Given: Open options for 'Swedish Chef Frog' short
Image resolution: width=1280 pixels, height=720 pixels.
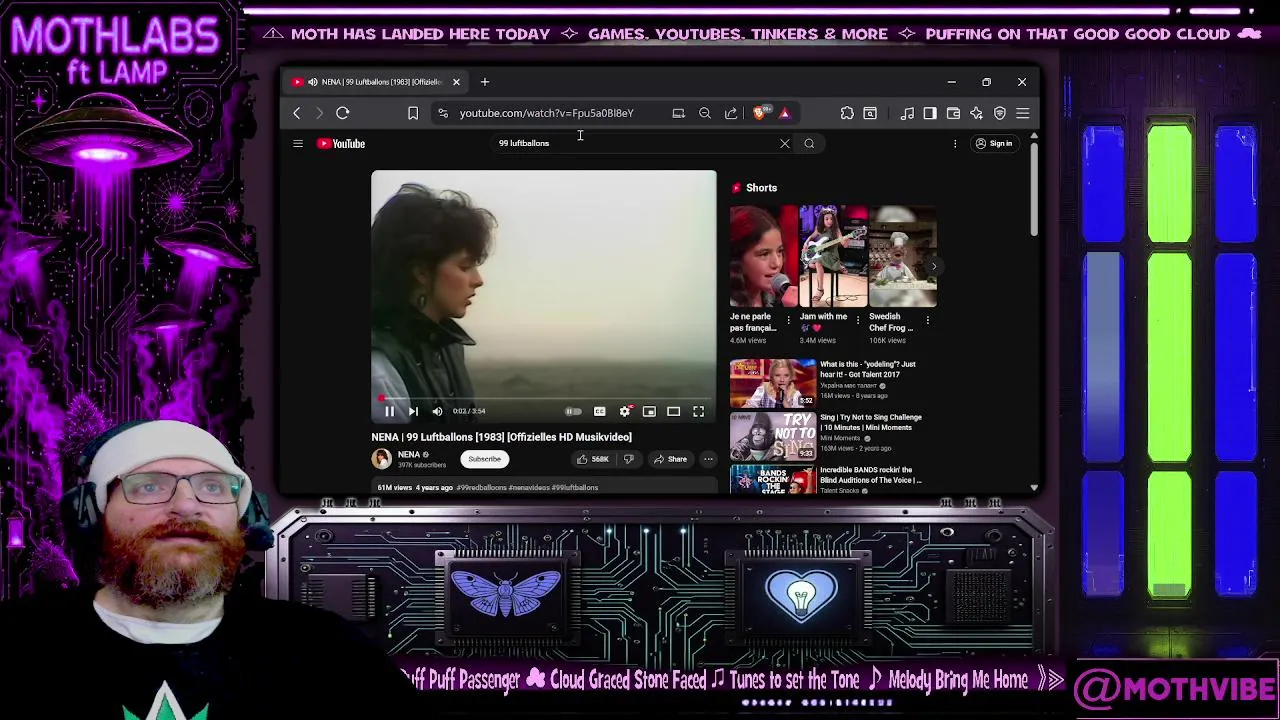Looking at the screenshot, I should [927, 321].
